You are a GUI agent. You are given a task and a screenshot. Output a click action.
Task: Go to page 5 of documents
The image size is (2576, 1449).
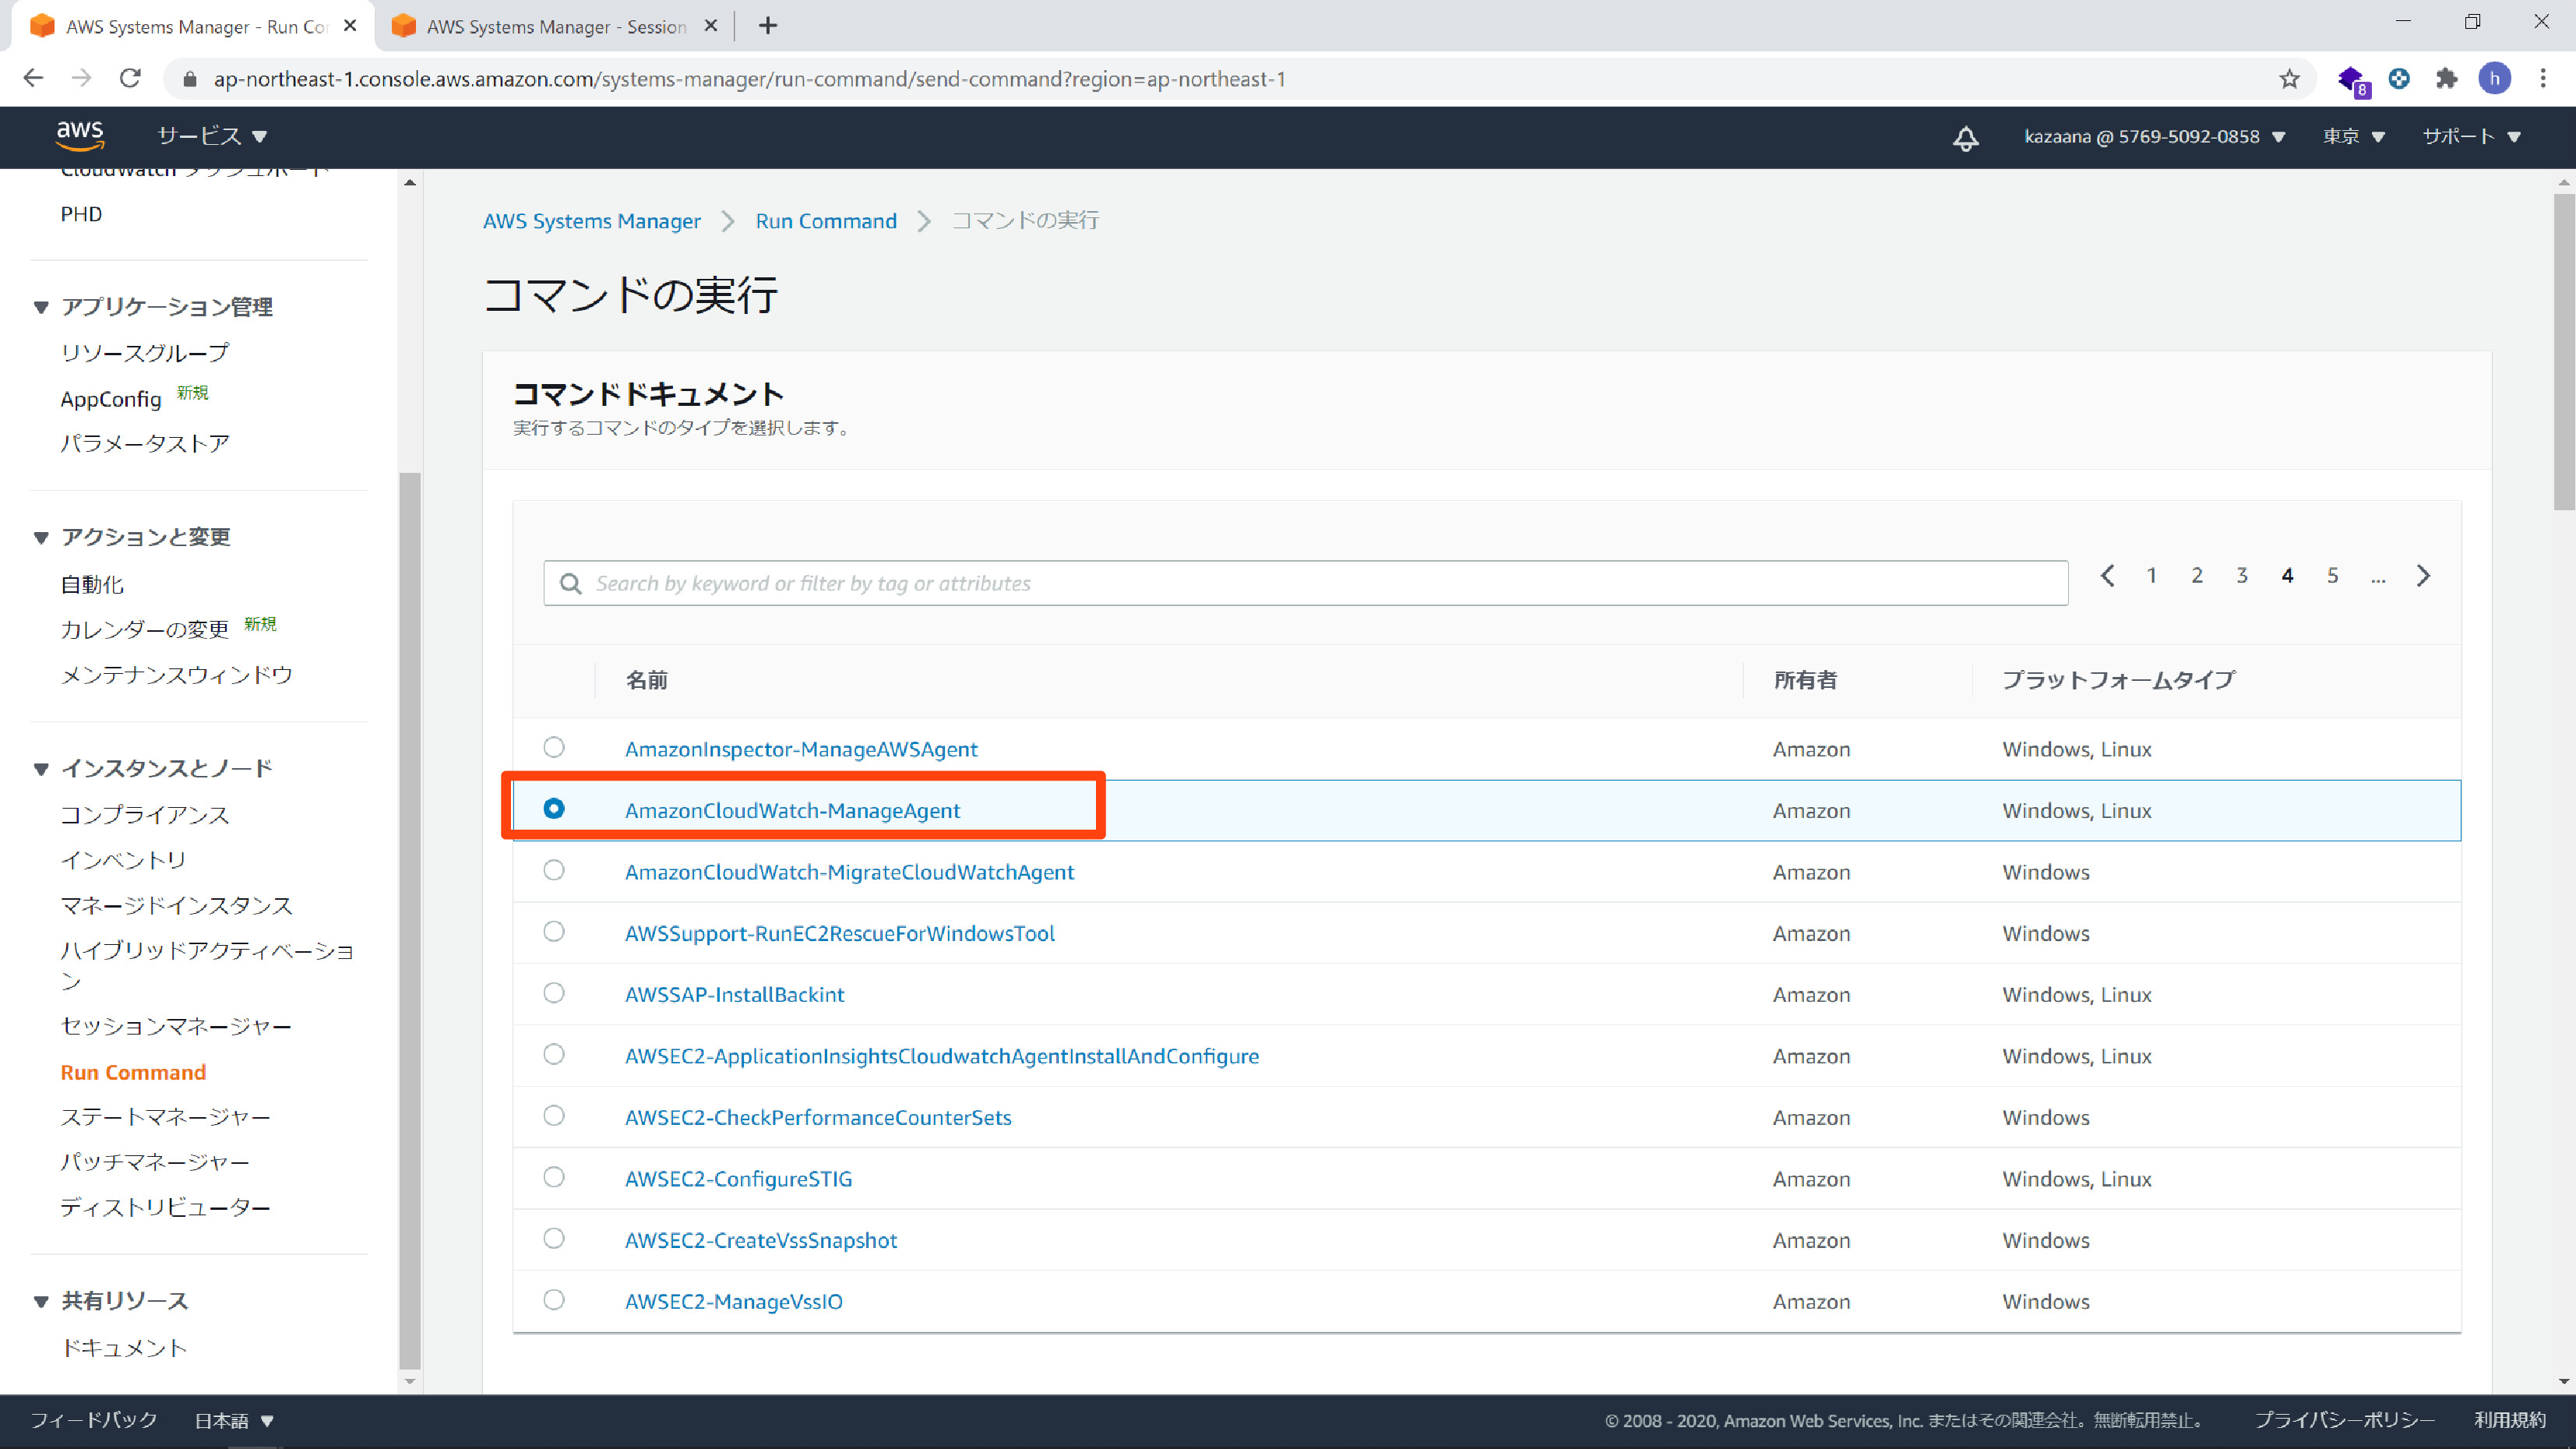click(x=2332, y=576)
